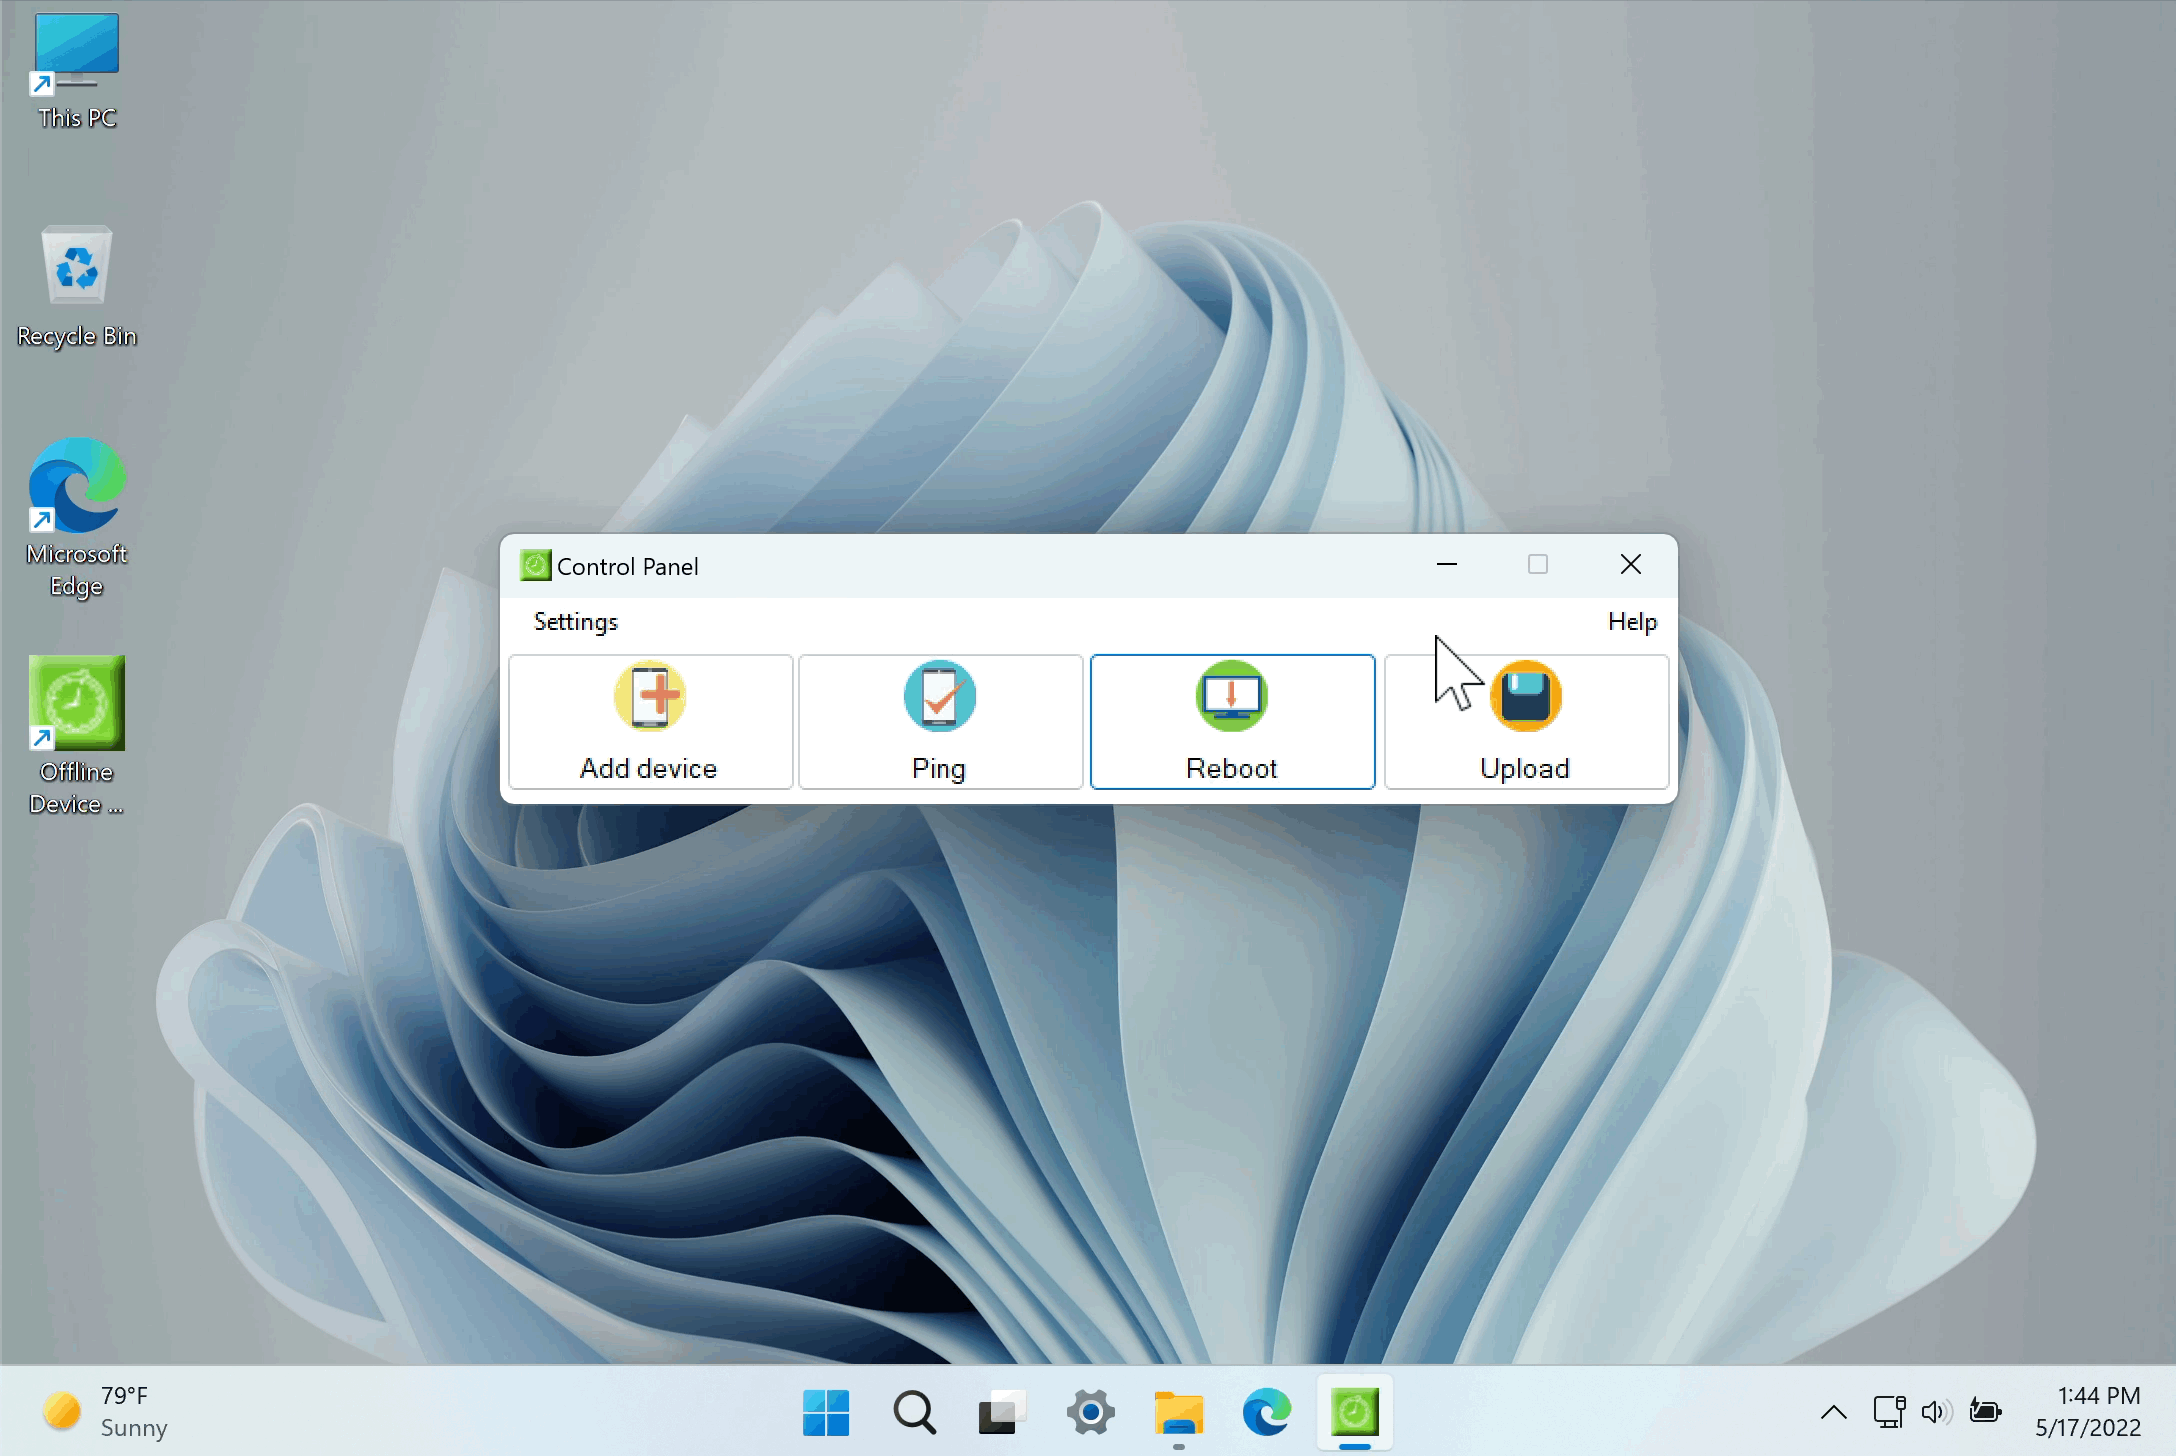The width and height of the screenshot is (2176, 1456).
Task: Open File Explorer from the taskbar
Action: (1178, 1412)
